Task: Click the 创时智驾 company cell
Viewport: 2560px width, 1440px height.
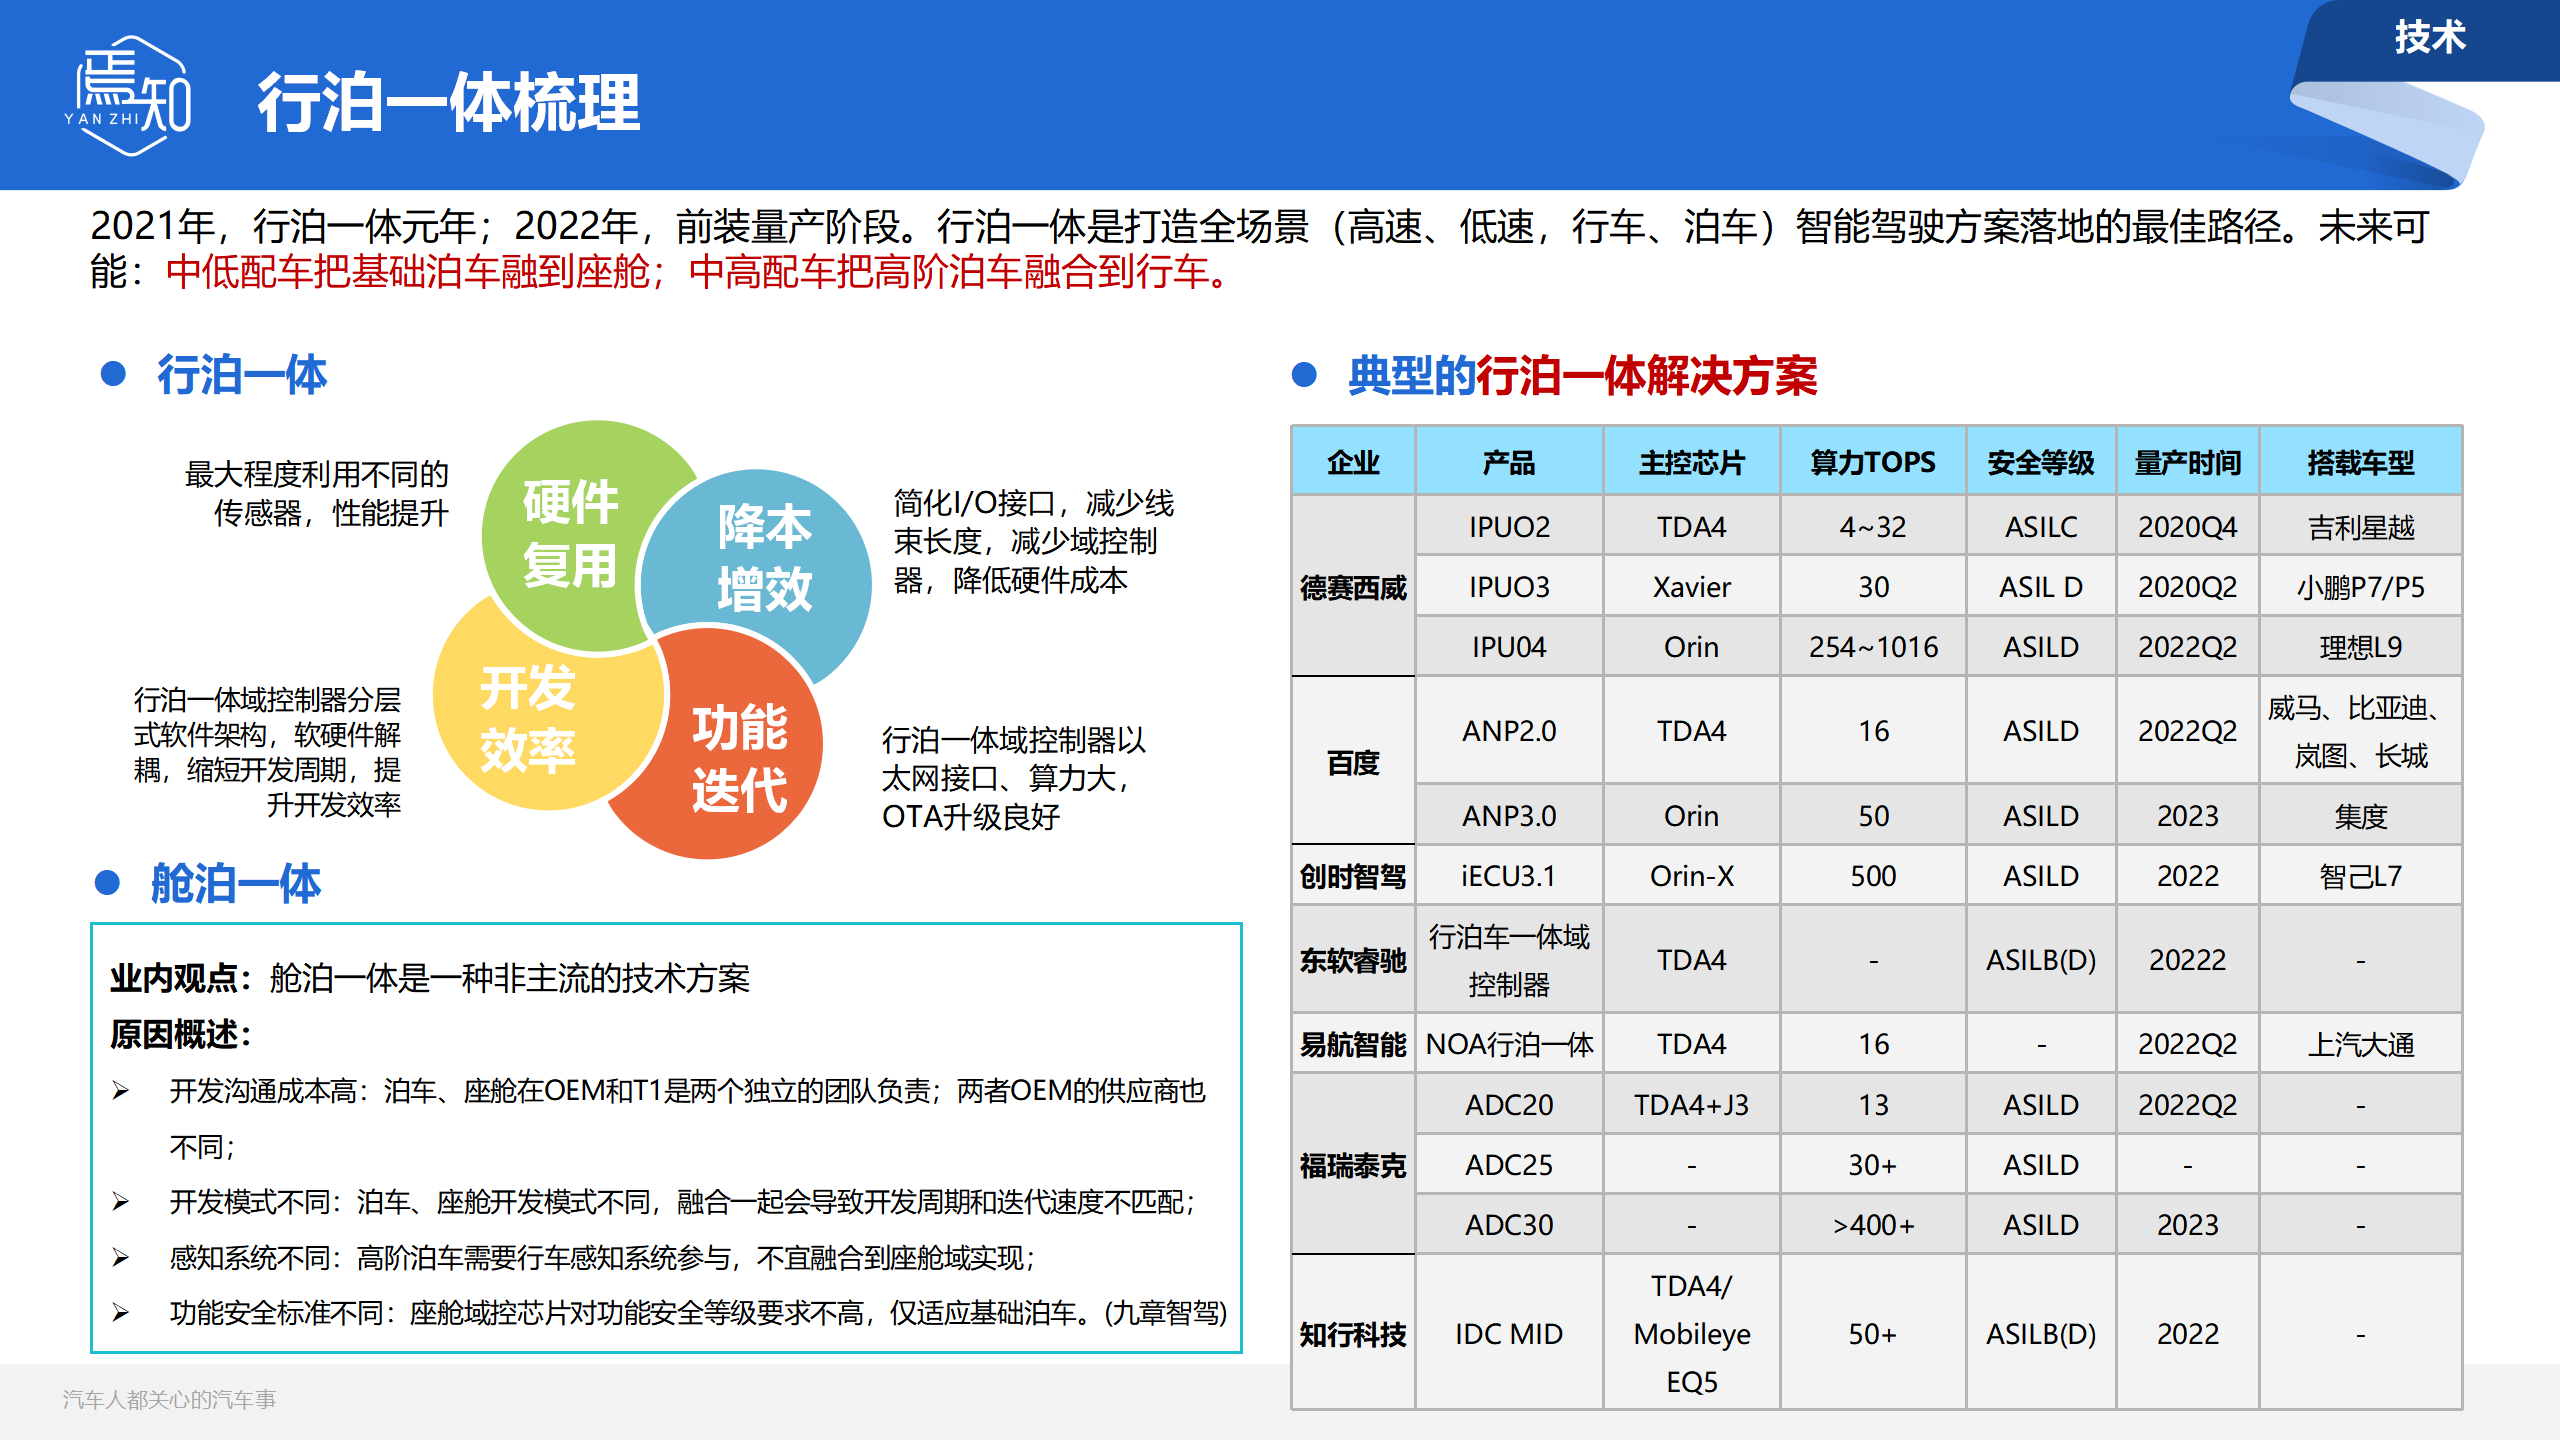Action: [1353, 876]
